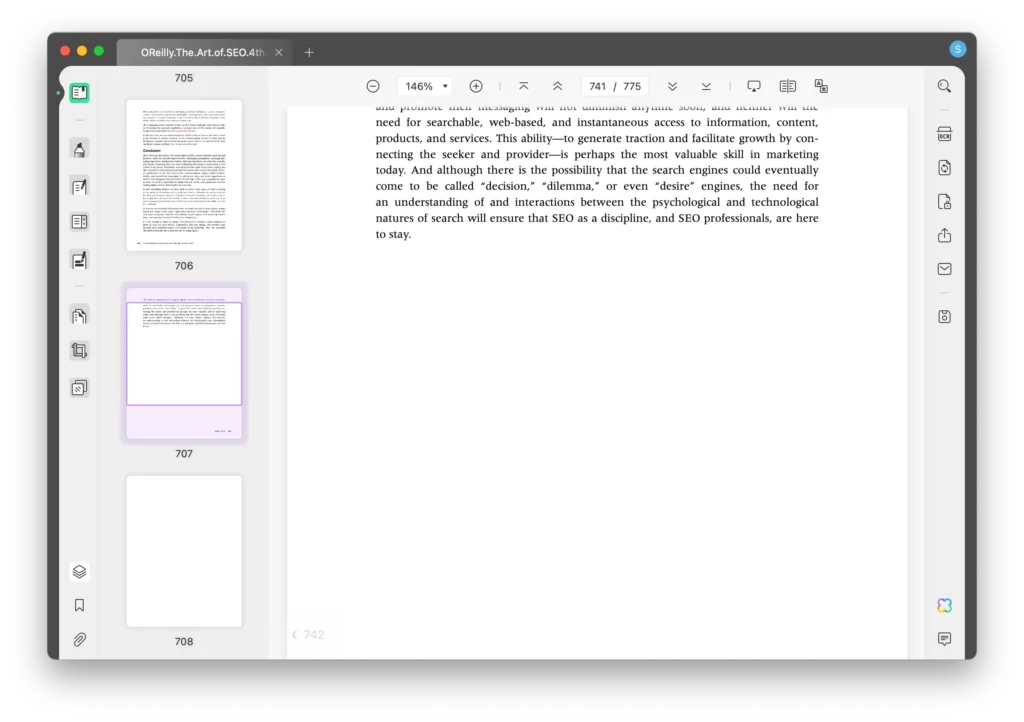Click the zoom in plus button
Image resolution: width=1024 pixels, height=722 pixels.
tap(476, 87)
